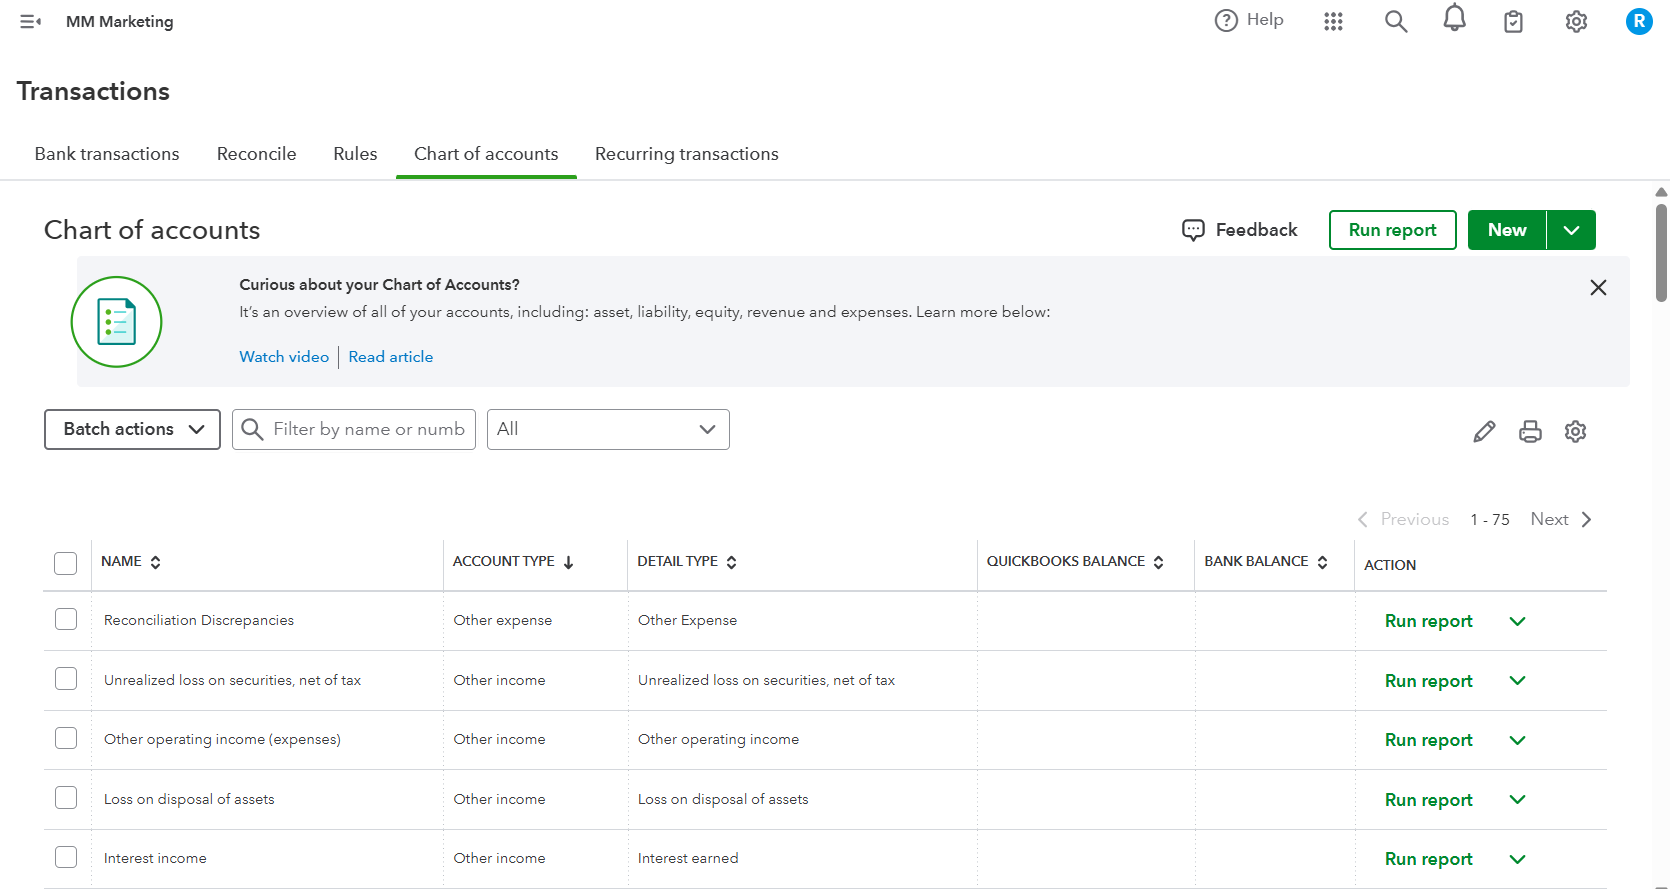Click the Previous page control
Viewport: 1670px width, 889px height.
(1402, 519)
